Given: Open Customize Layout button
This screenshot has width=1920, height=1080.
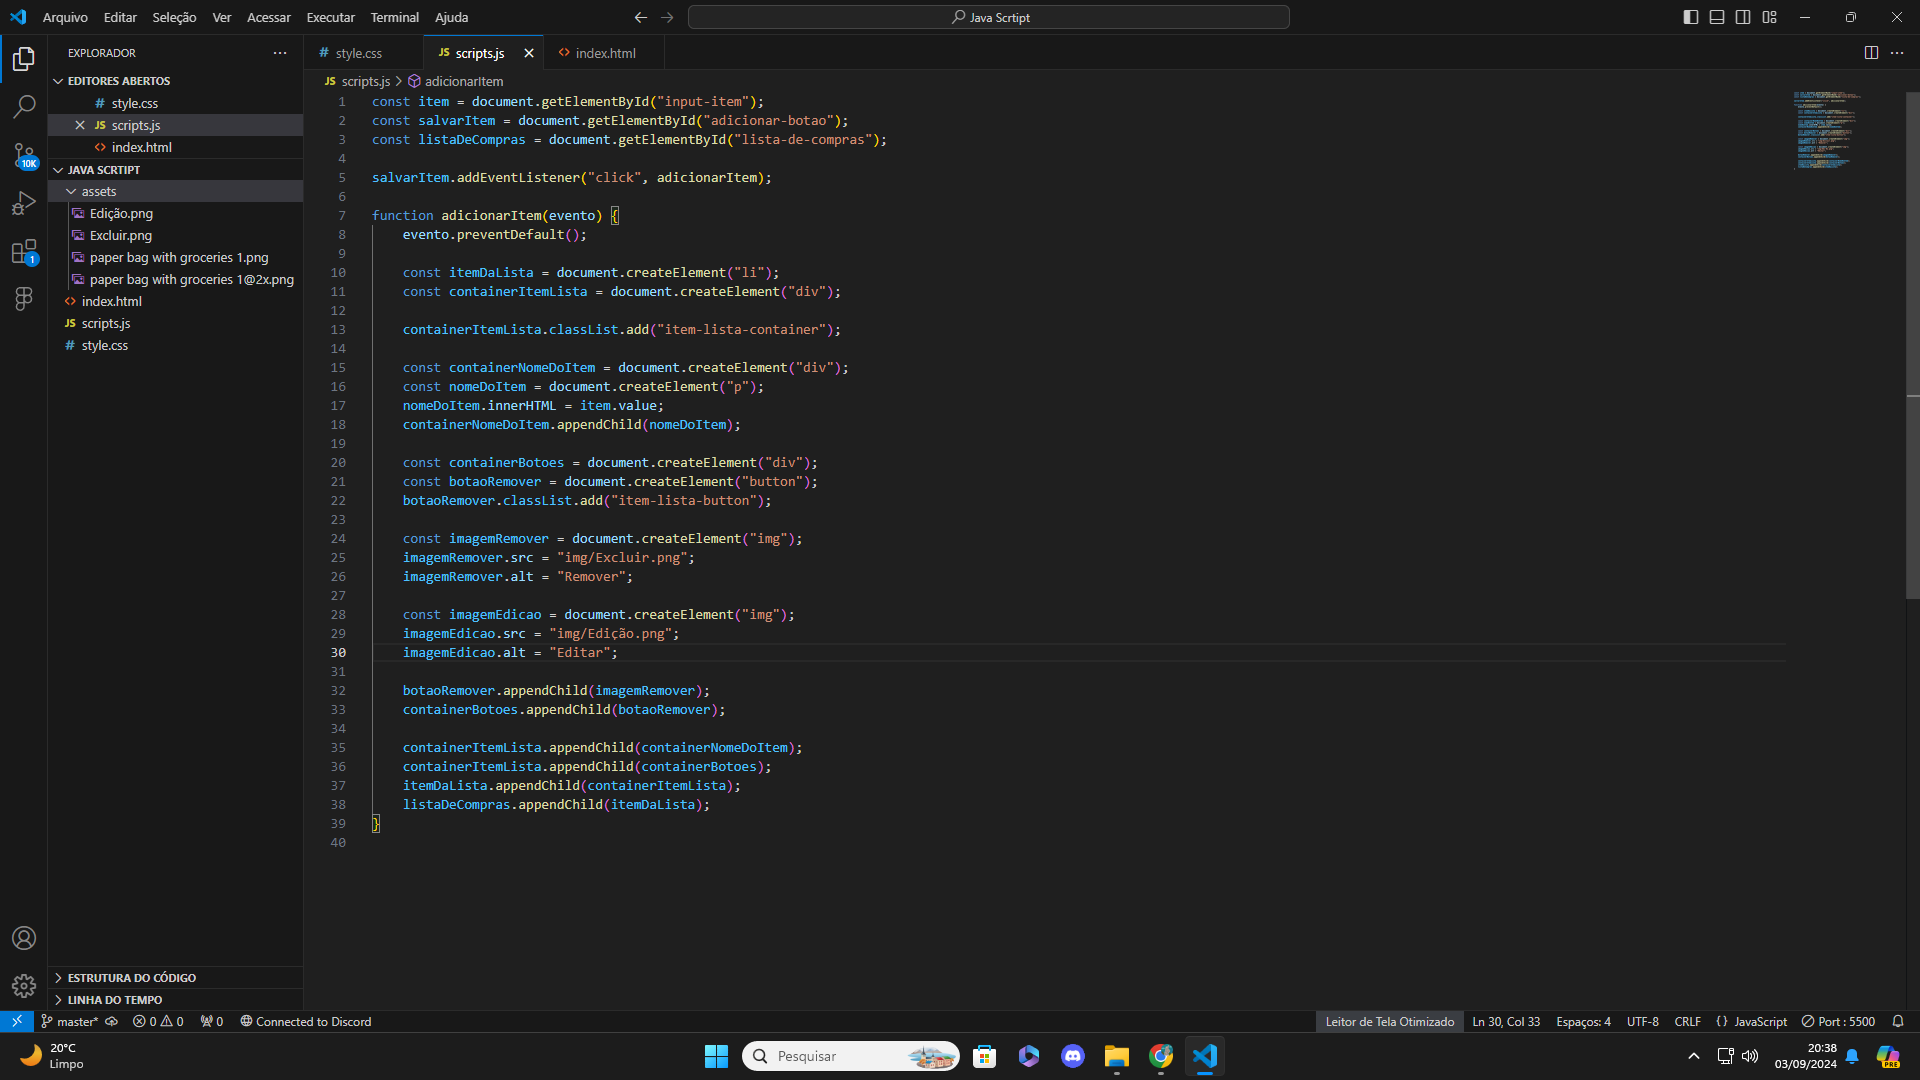Looking at the screenshot, I should click(1769, 17).
